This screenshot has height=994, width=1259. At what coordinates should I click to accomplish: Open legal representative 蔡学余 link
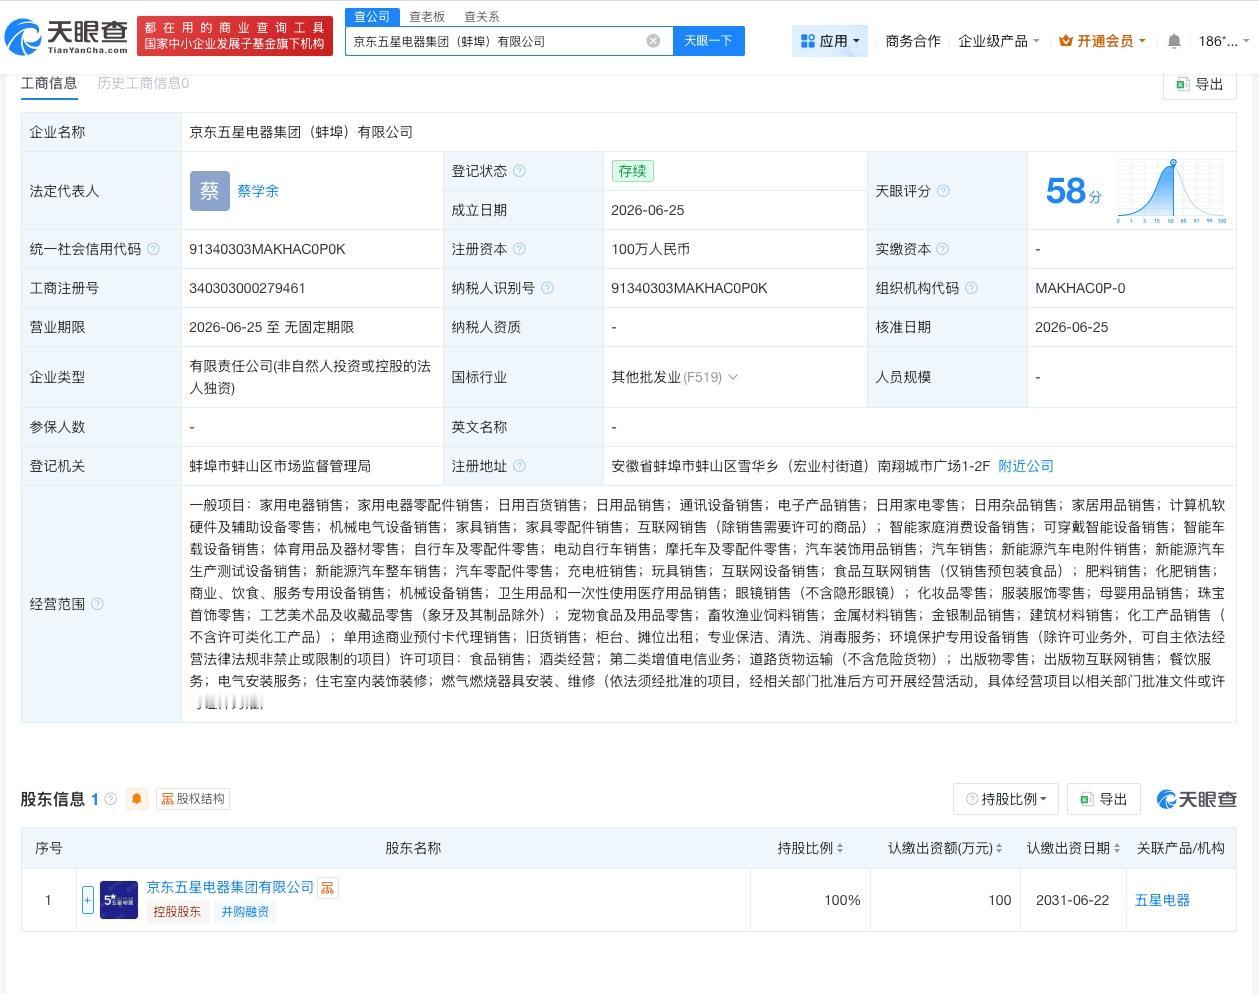258,191
